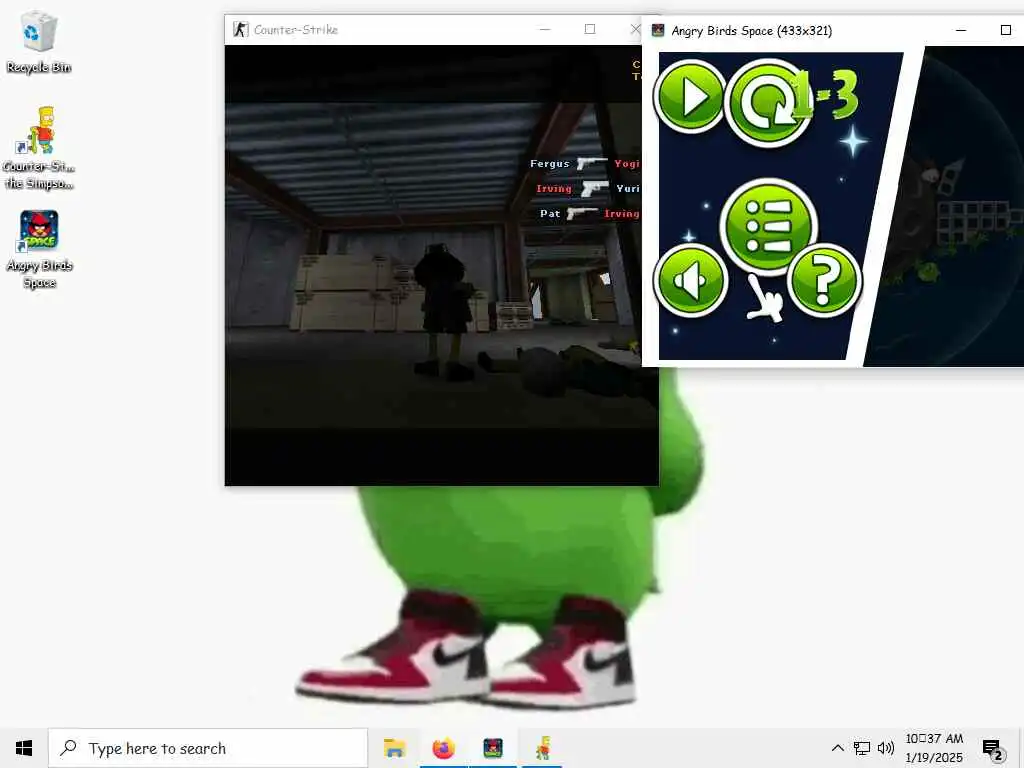Minimize the Angry Birds Space window
This screenshot has width=1024, height=768.
pos(961,30)
